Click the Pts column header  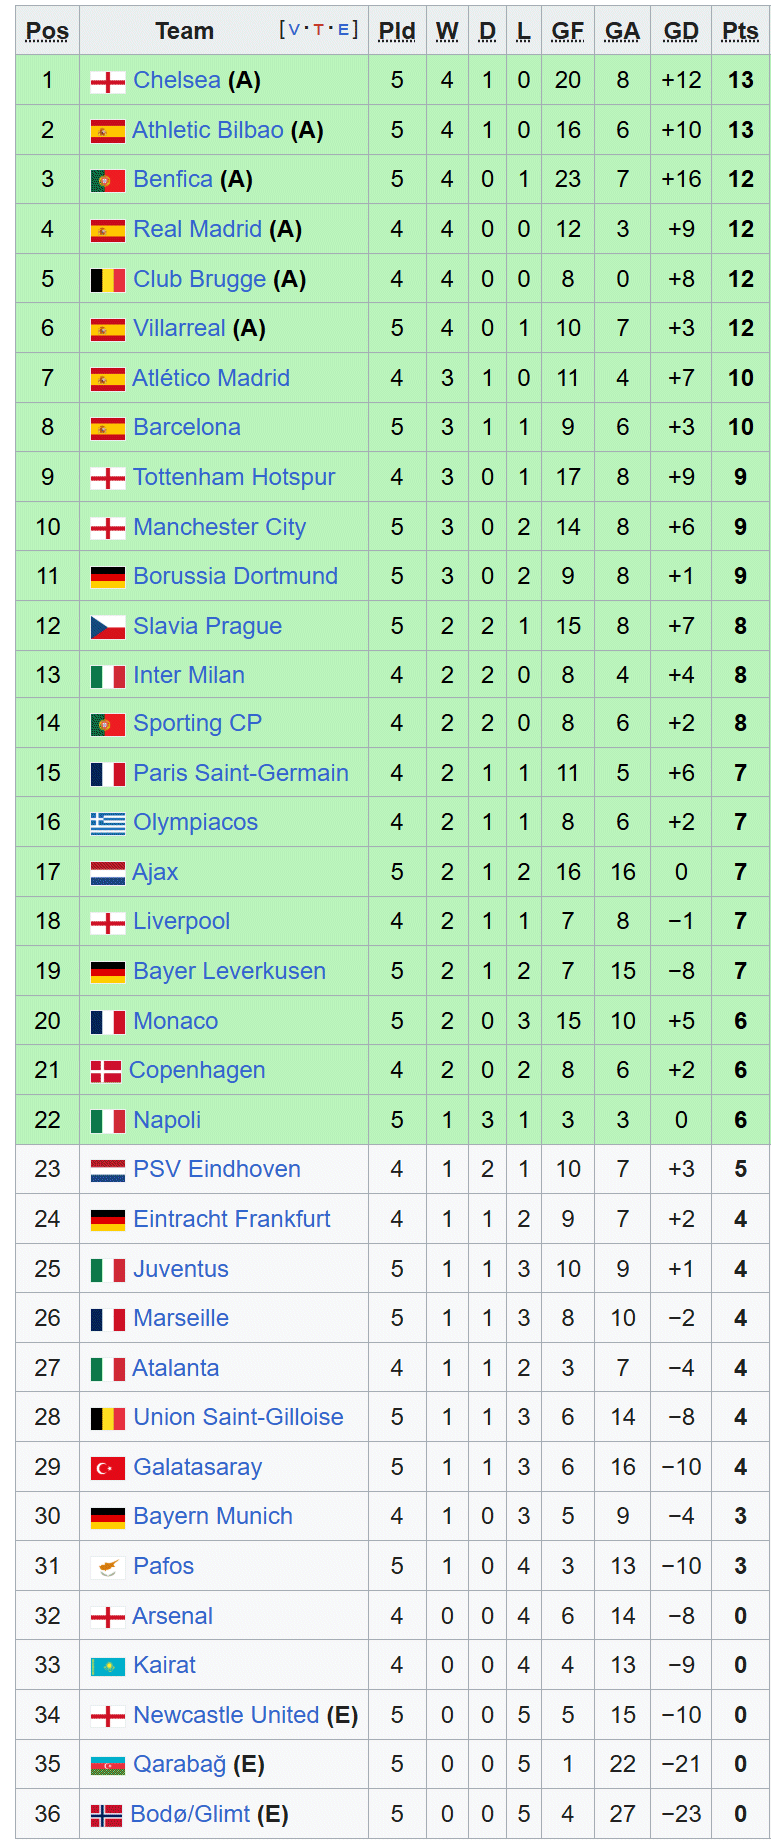[740, 31]
